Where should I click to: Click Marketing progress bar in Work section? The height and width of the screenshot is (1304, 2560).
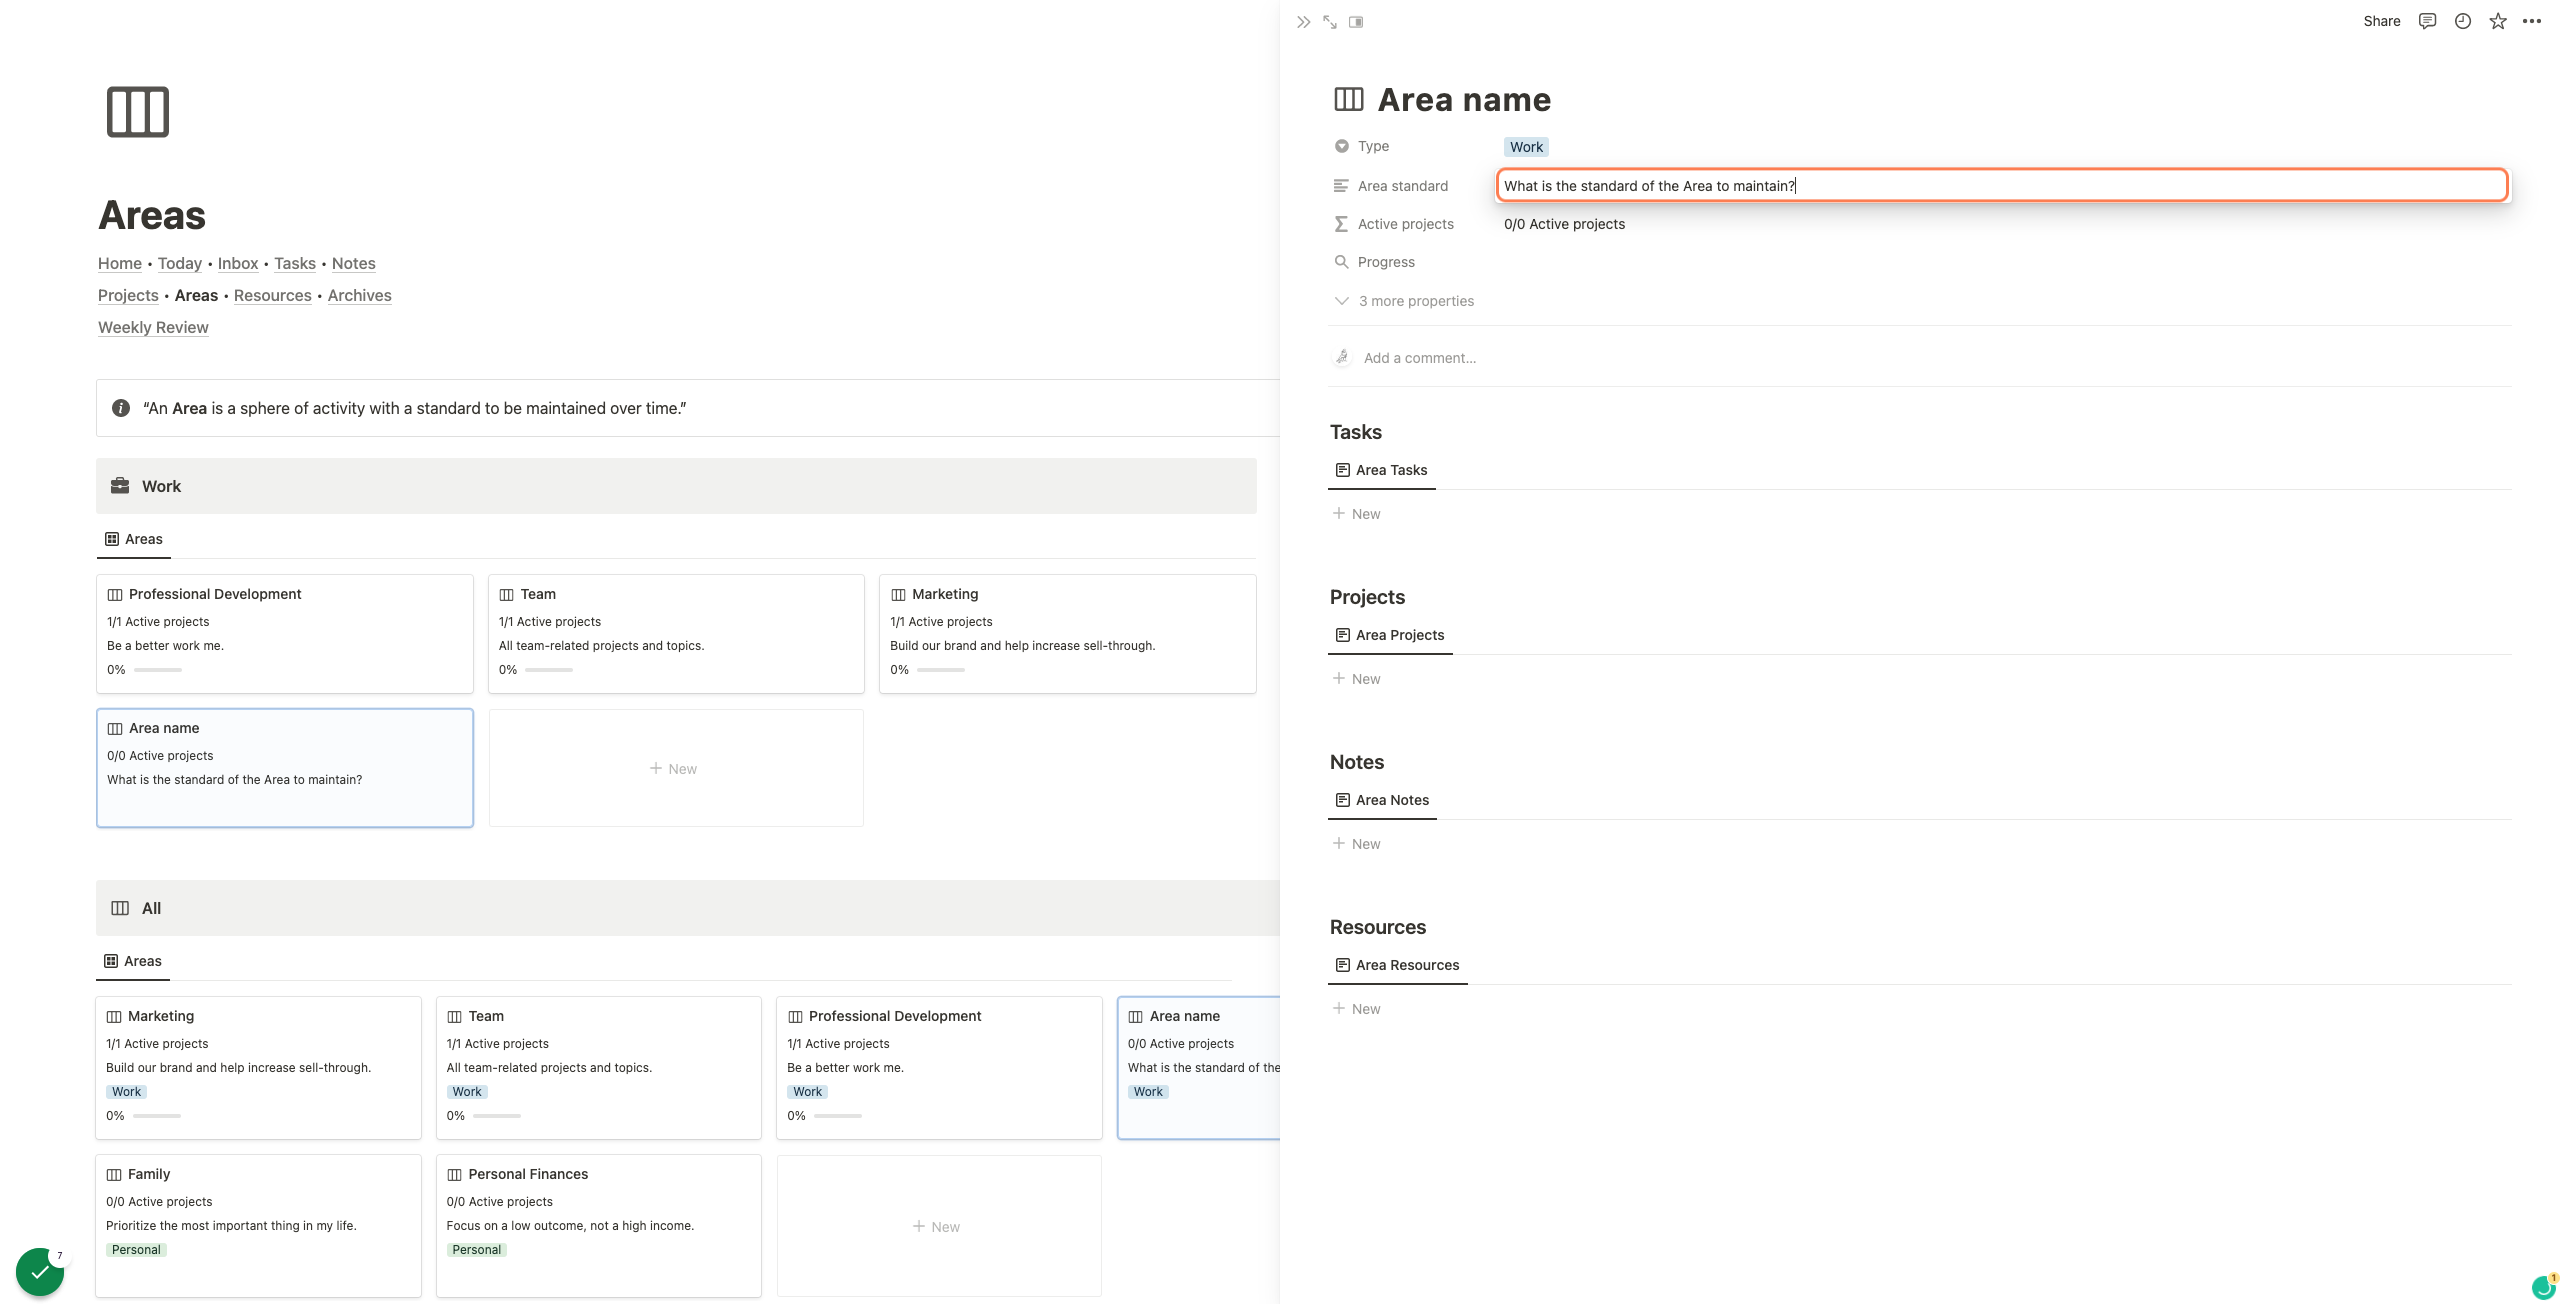941,670
